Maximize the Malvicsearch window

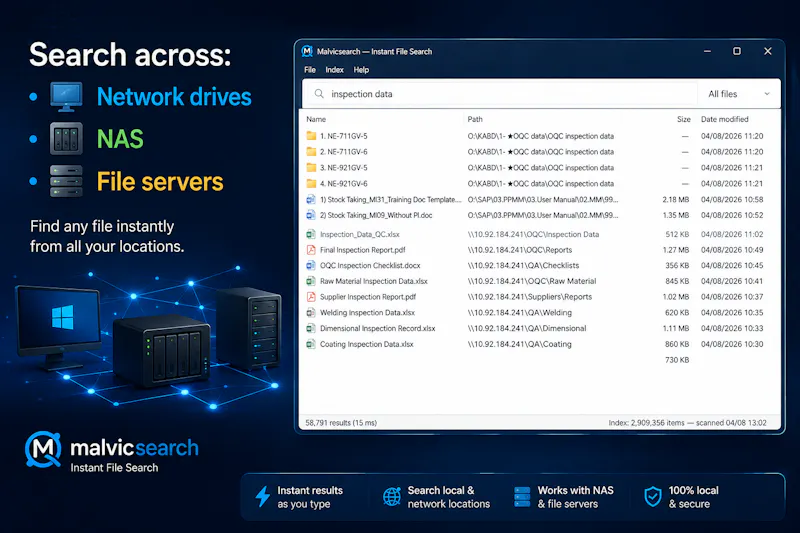pyautogui.click(x=737, y=51)
